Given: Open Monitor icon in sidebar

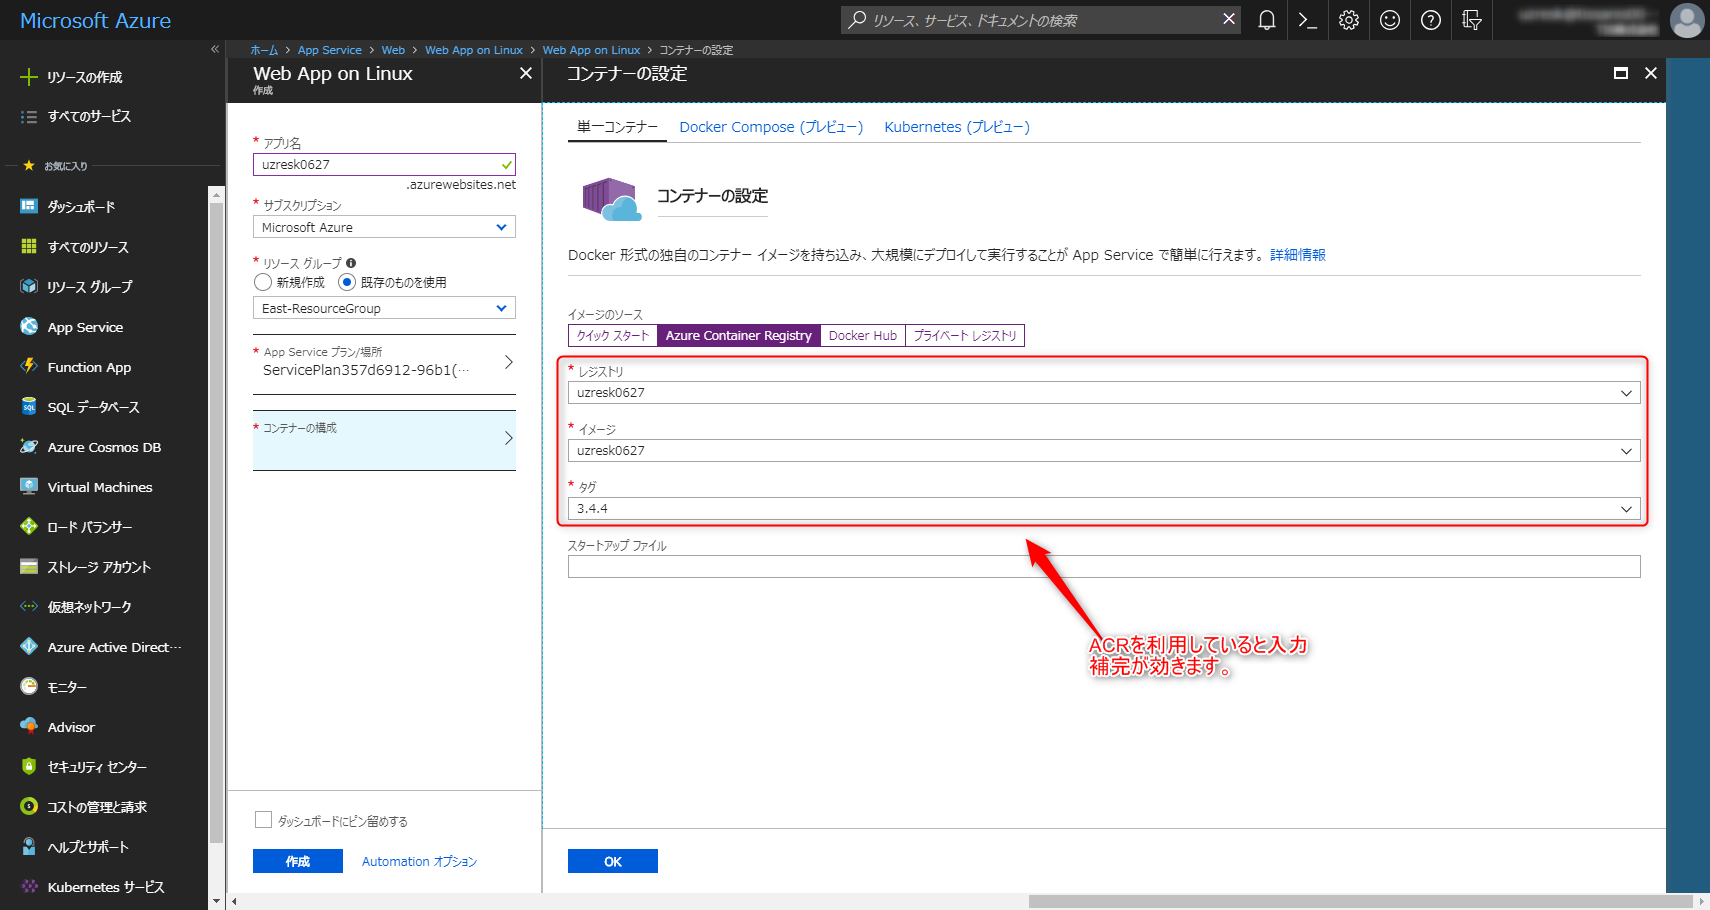Looking at the screenshot, I should [x=29, y=686].
